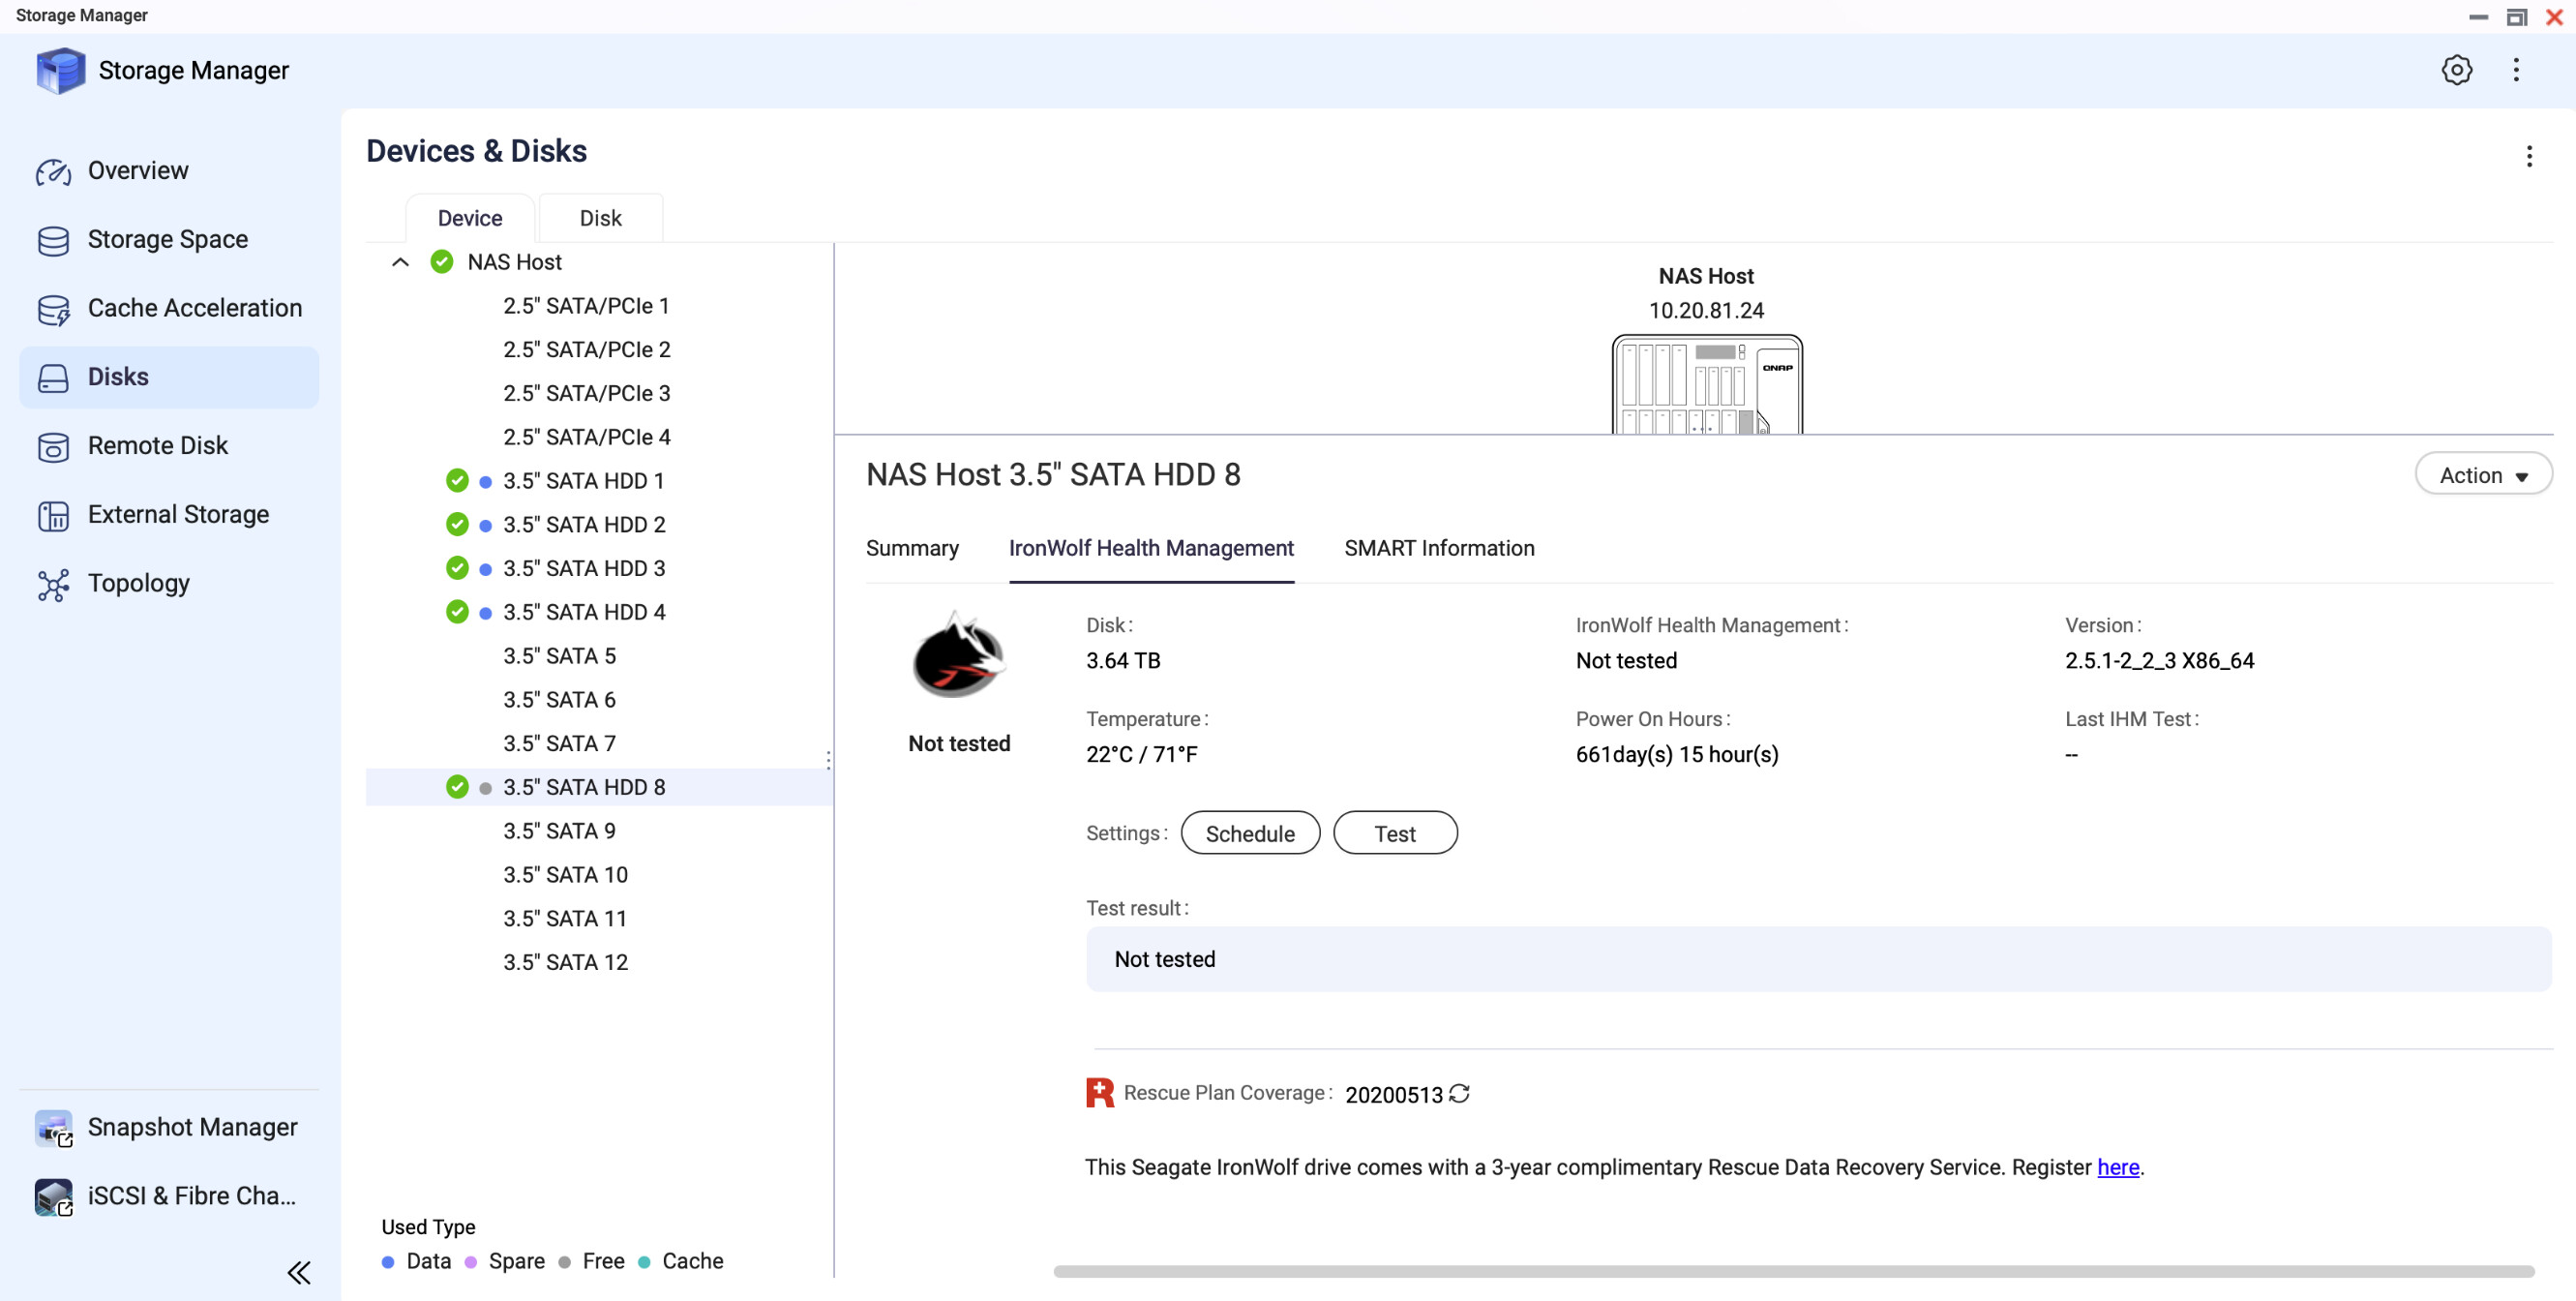Click the Cache Acceleration icon

(53, 309)
